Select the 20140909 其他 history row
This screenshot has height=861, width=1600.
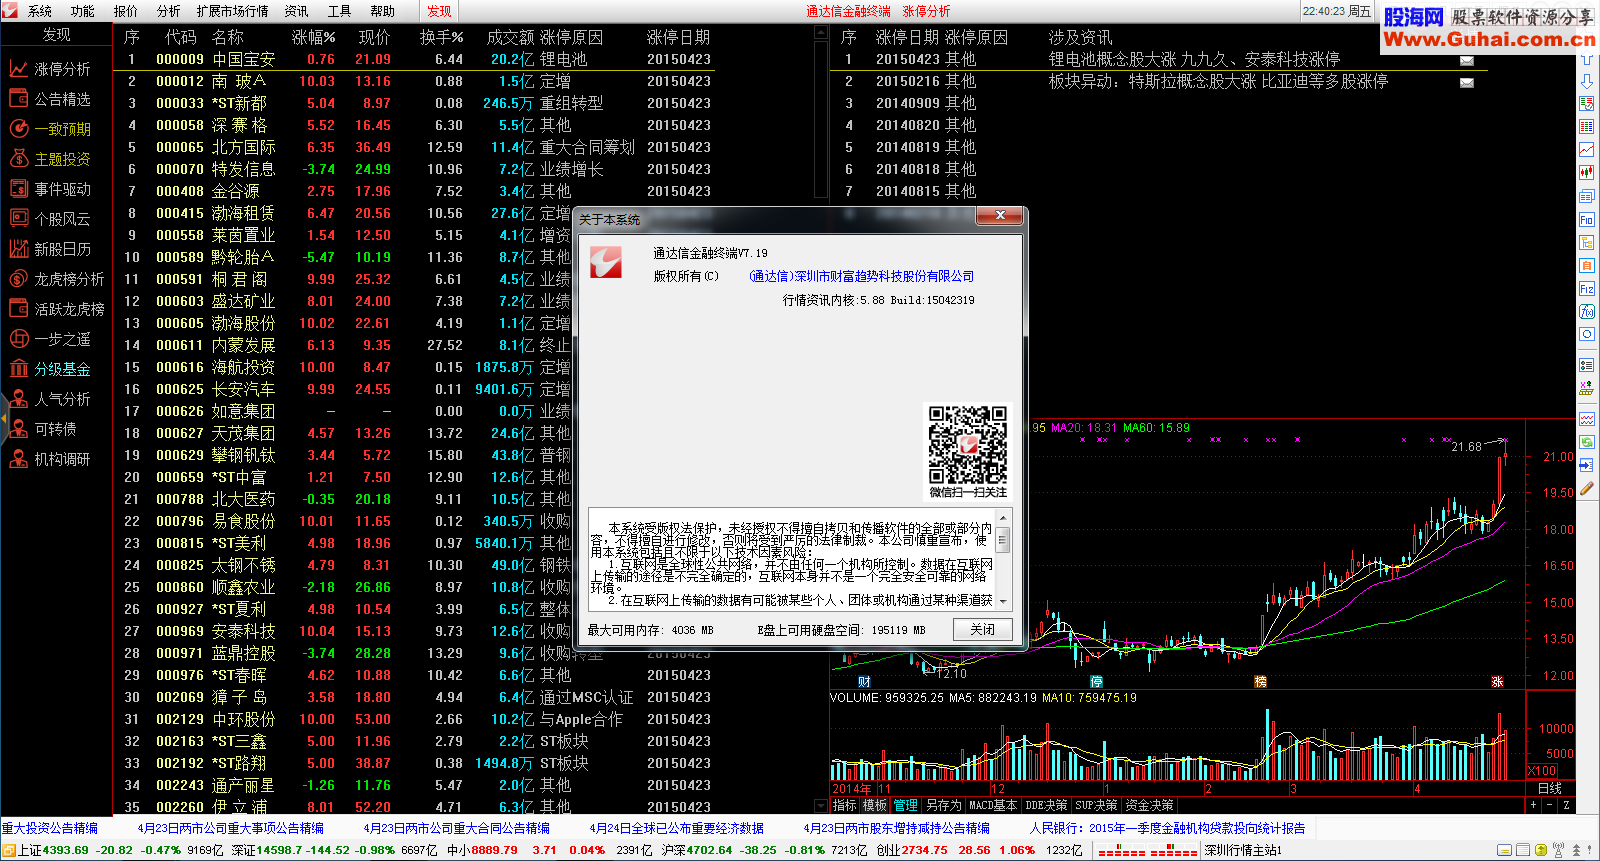[1159, 103]
